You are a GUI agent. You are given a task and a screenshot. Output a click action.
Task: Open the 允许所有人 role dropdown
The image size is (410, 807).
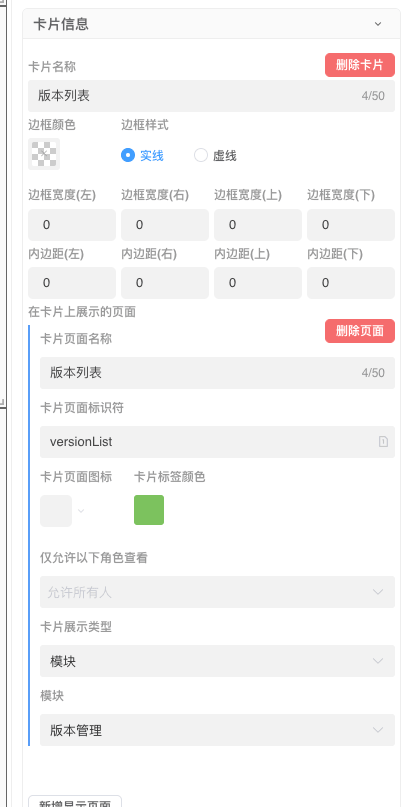pos(217,592)
